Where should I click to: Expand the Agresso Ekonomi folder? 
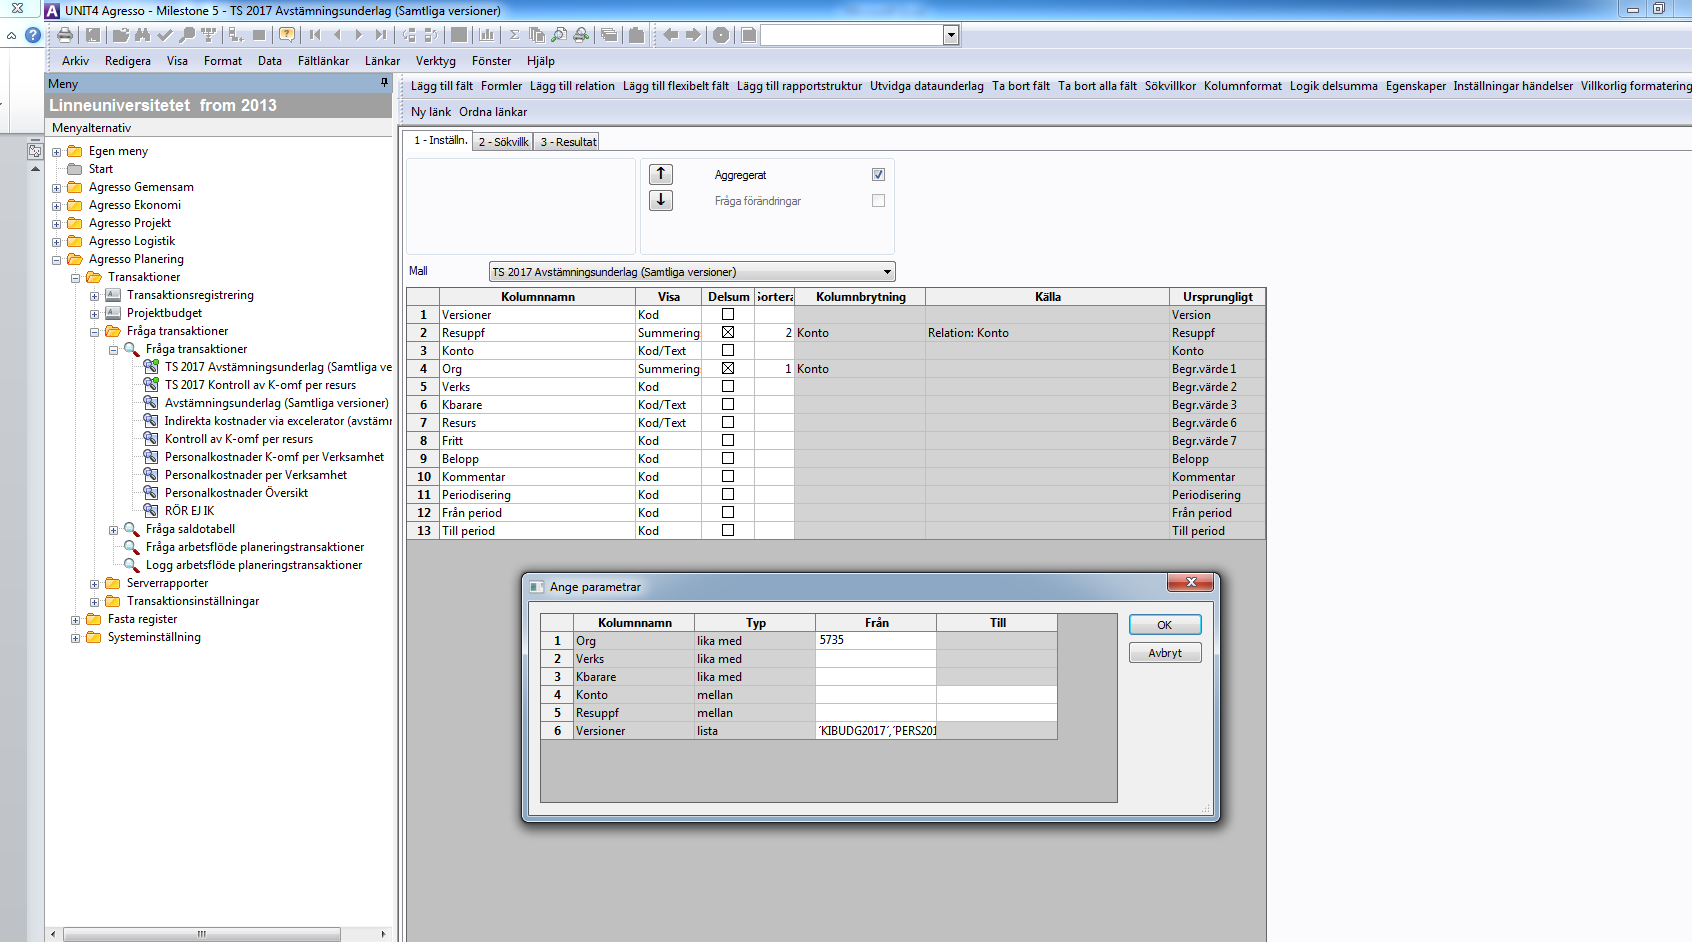coord(57,206)
